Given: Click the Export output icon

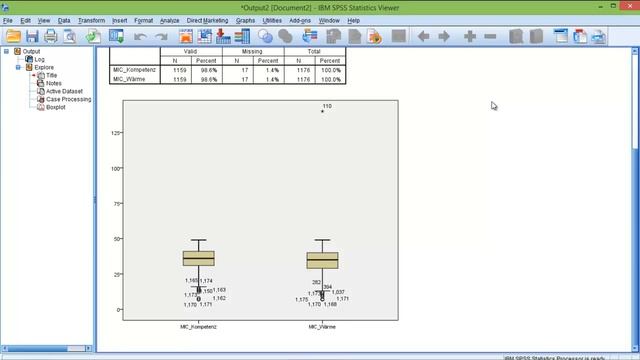Looking at the screenshot, I should (x=93, y=36).
